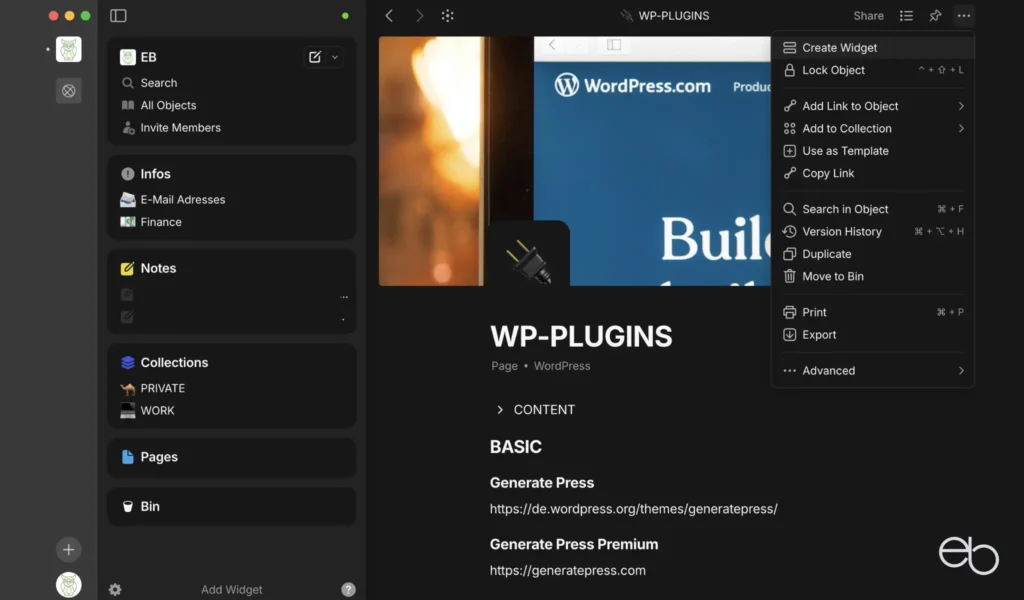Open the help question mark icon
The height and width of the screenshot is (600, 1024).
pos(349,590)
